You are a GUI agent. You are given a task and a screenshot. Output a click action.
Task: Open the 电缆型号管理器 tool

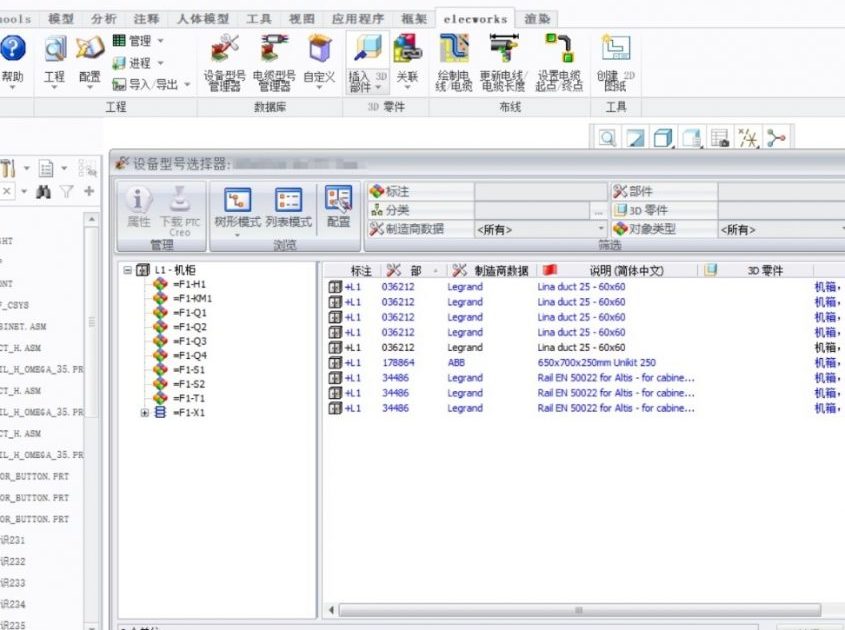coord(274,62)
